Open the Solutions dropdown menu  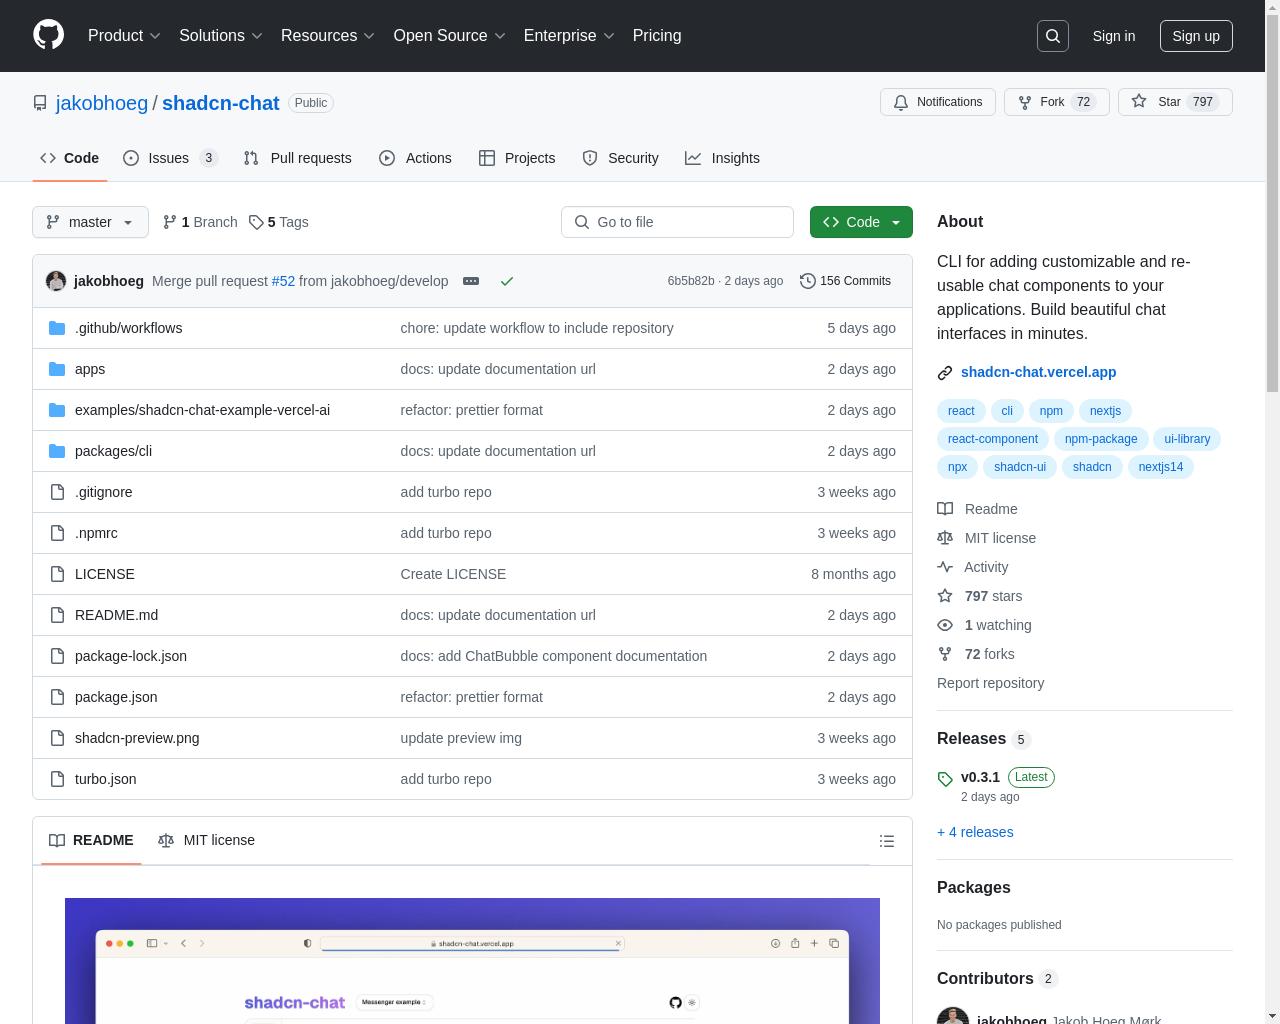221,36
